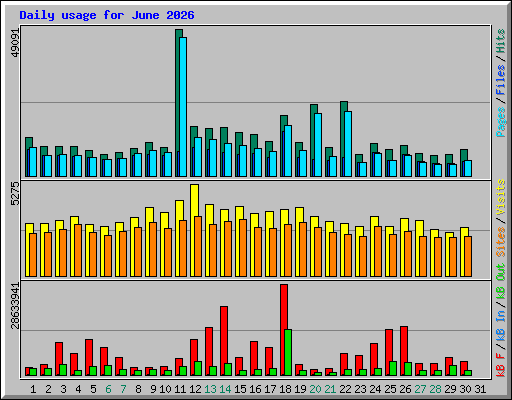Click day label 30 on the axis
The height and width of the screenshot is (400, 512).
click(465, 389)
